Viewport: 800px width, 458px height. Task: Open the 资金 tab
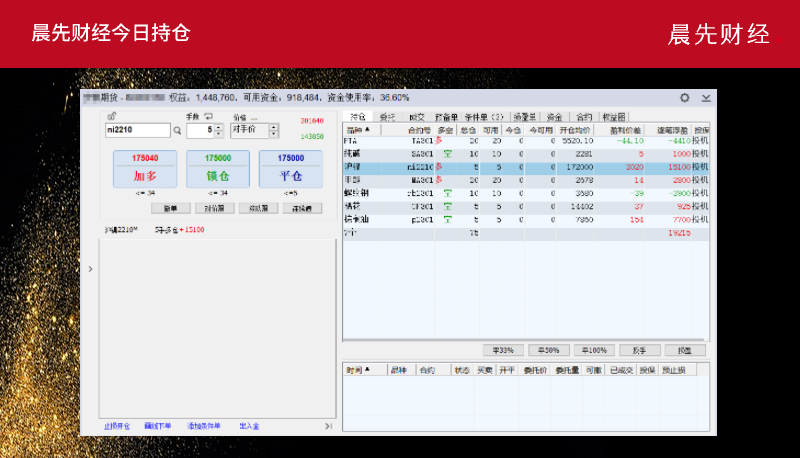(x=554, y=117)
